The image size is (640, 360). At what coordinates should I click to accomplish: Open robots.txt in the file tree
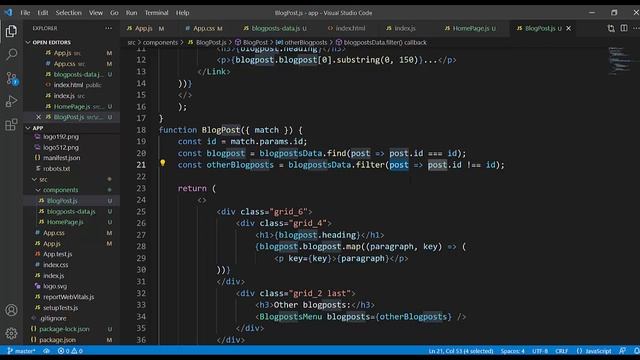(57, 169)
